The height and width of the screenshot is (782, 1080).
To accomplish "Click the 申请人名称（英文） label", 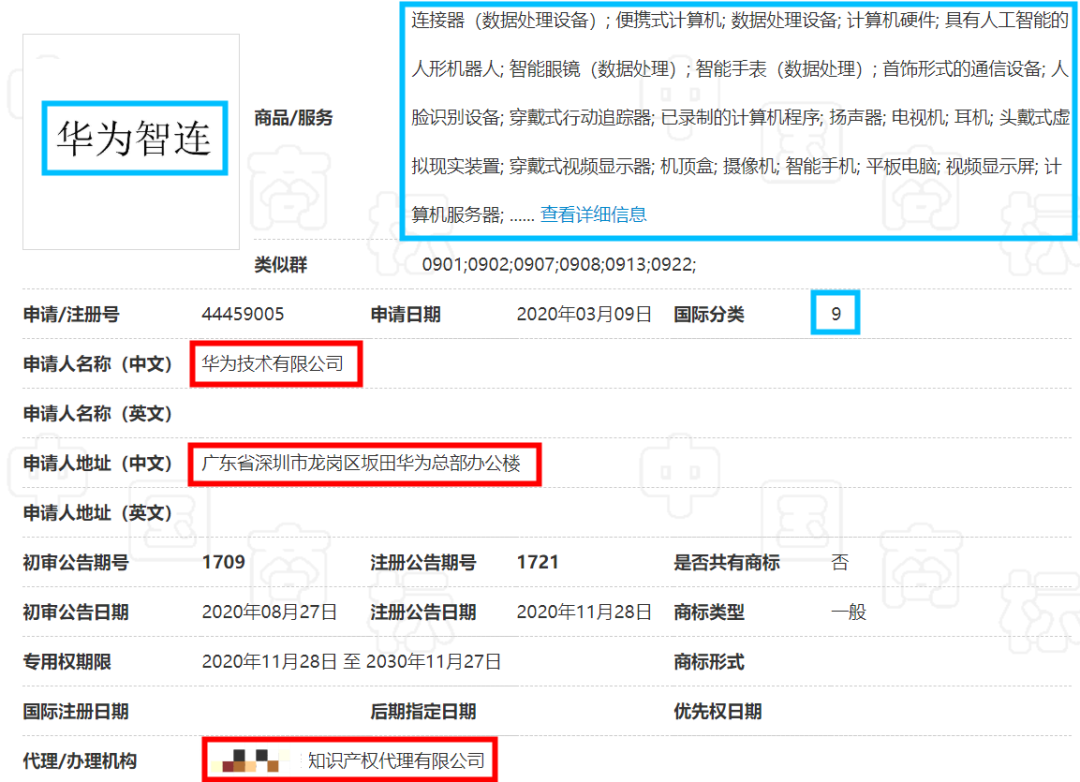I will [97, 413].
